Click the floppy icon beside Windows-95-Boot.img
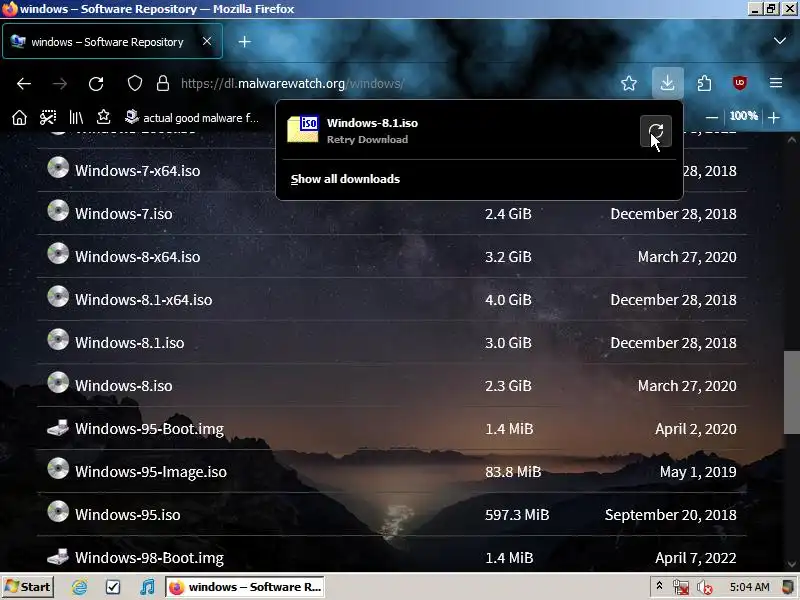 pyautogui.click(x=58, y=428)
